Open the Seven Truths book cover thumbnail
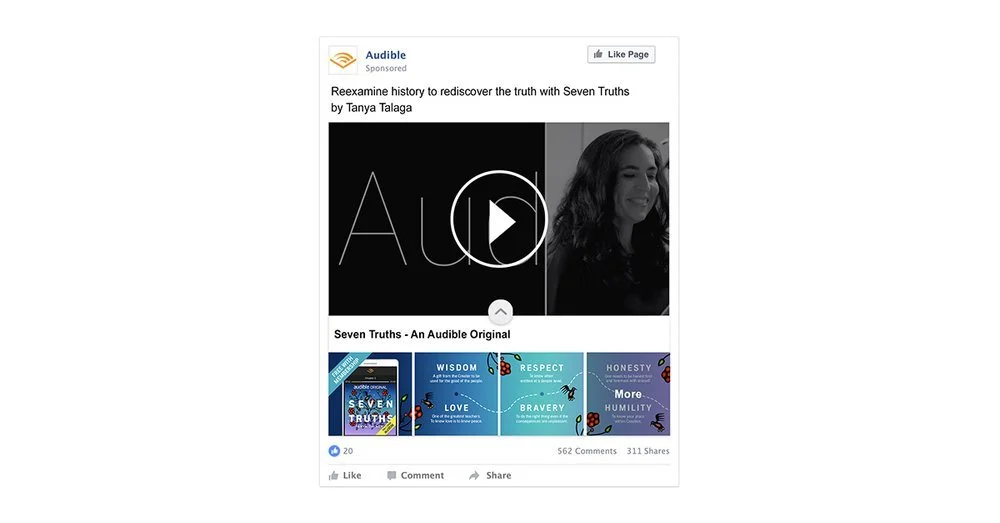The height and width of the screenshot is (523, 1000). [371, 394]
